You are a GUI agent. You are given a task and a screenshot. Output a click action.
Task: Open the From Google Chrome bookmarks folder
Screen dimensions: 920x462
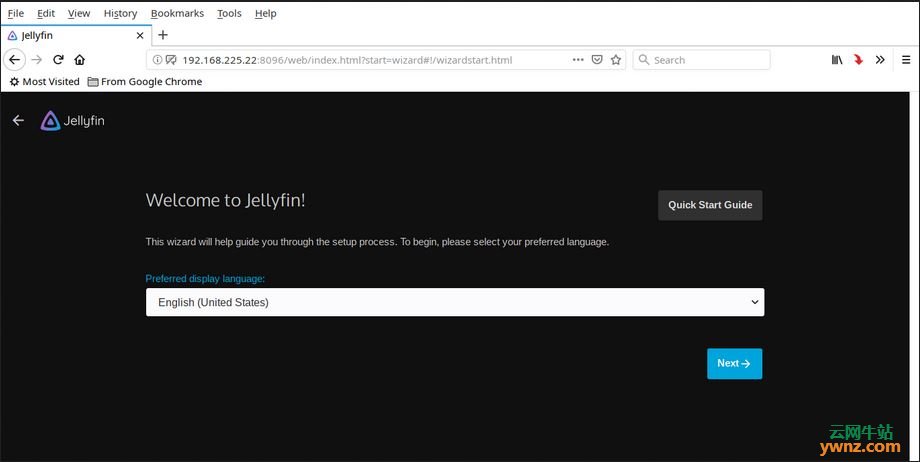[x=145, y=82]
